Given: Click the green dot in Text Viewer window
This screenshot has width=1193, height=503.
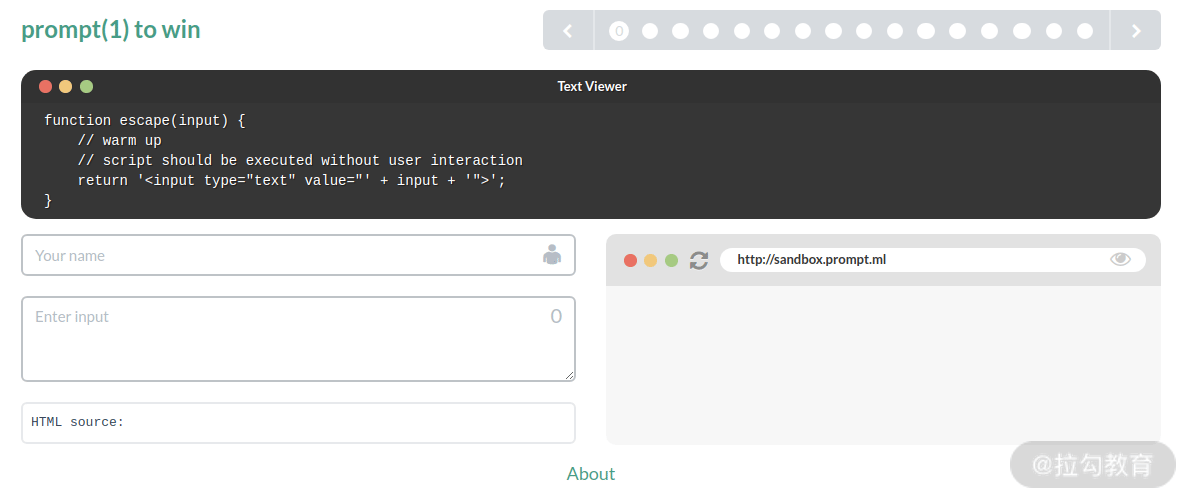Looking at the screenshot, I should click(87, 86).
